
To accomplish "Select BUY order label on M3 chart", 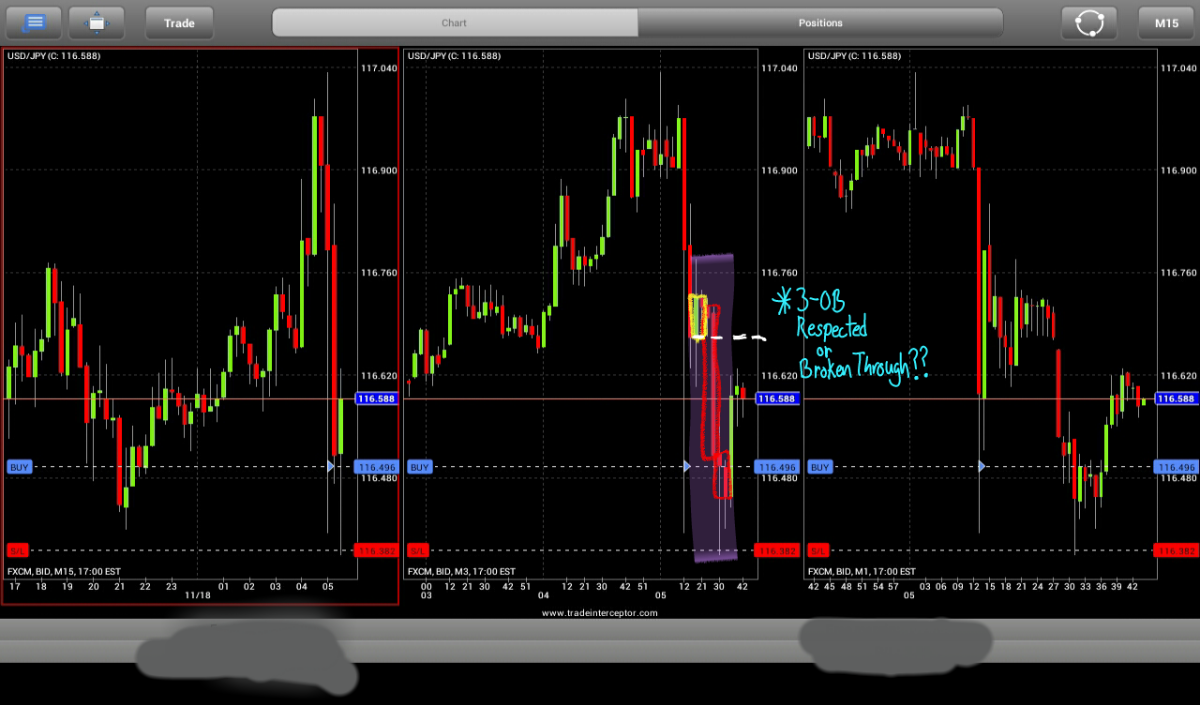I will click(x=419, y=467).
